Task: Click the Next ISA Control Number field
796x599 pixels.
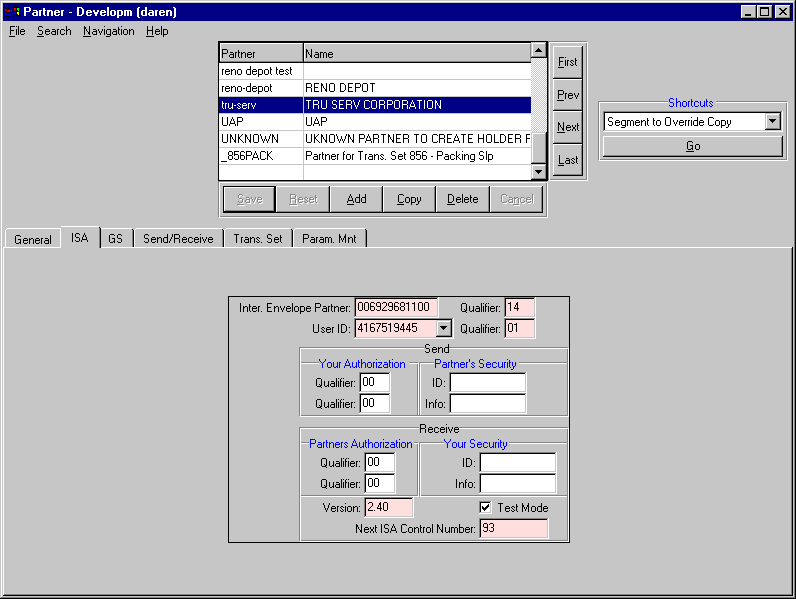Action: 513,528
